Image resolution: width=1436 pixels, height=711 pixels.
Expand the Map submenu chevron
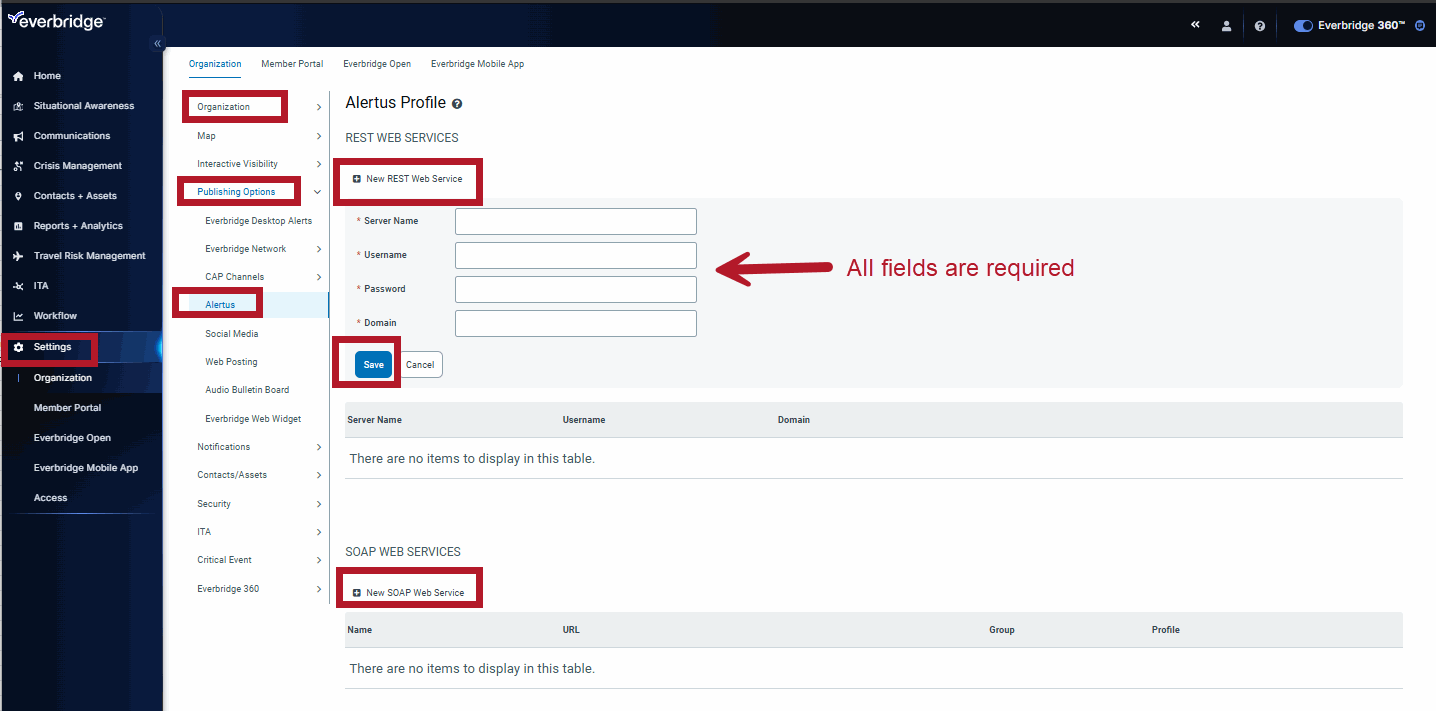(x=319, y=136)
